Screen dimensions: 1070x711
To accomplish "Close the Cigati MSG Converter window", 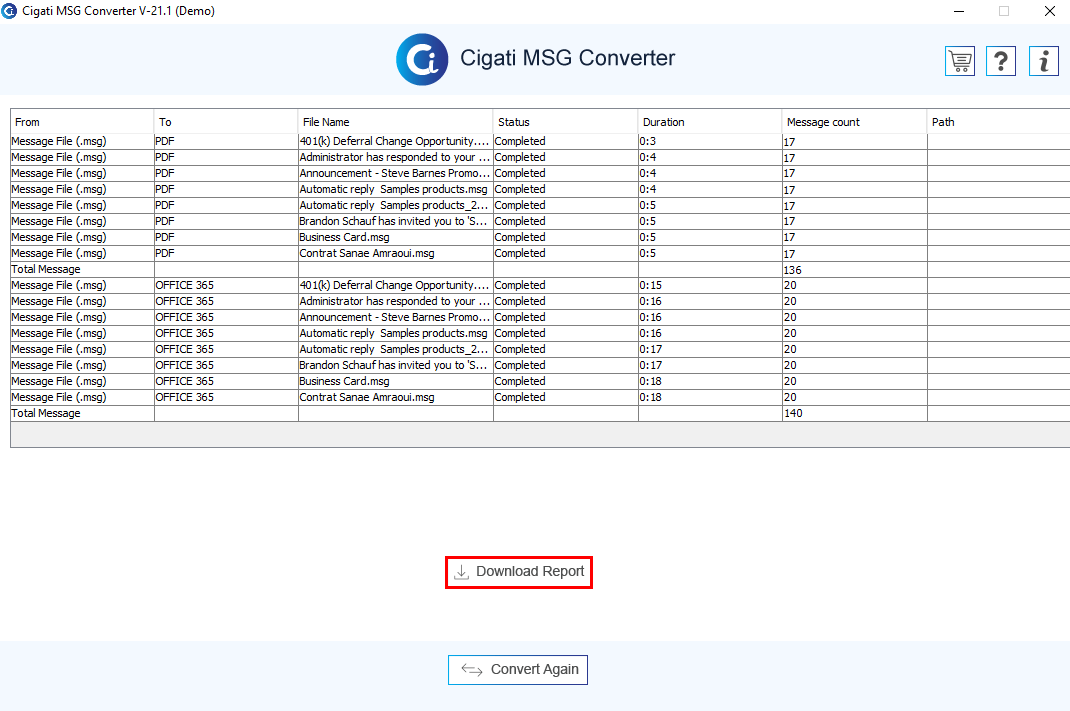I will coord(1050,11).
